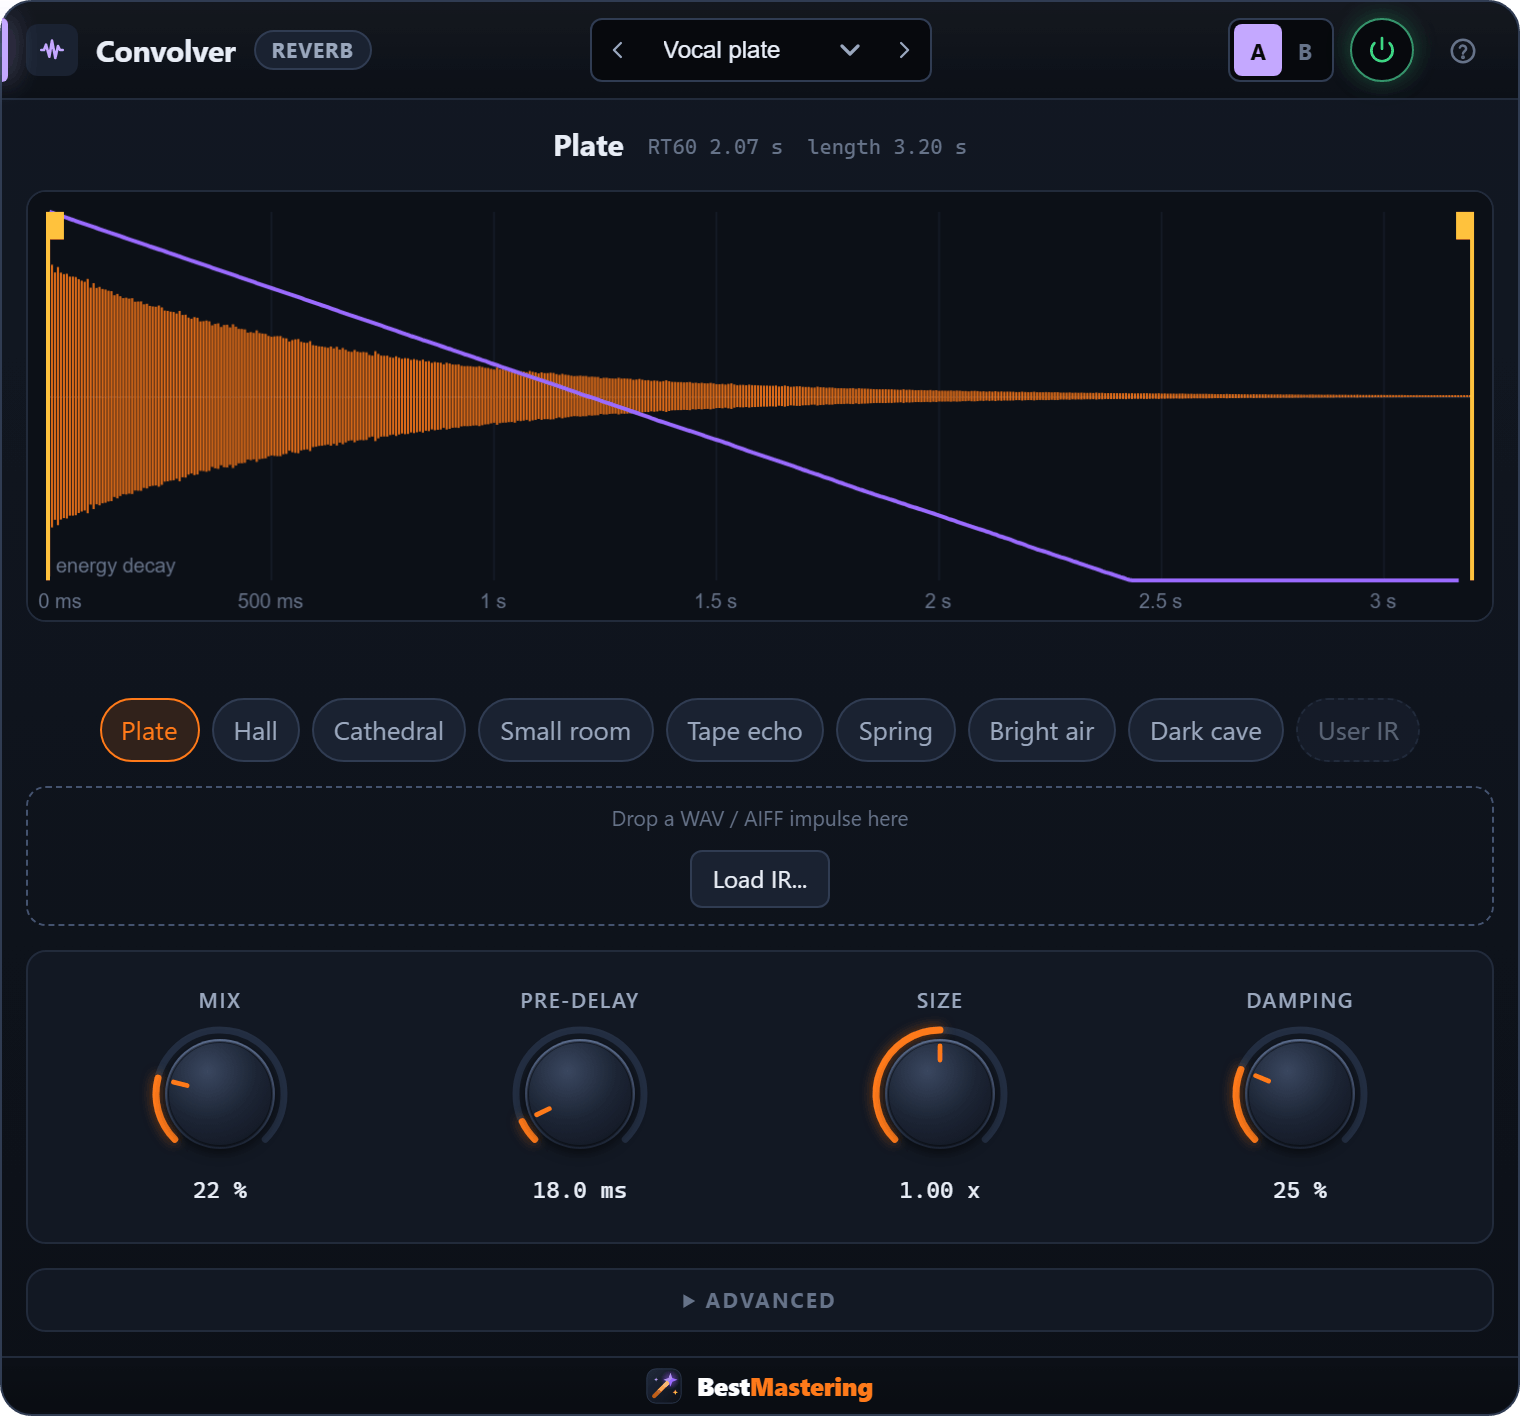Select the Hall impulse type
The width and height of the screenshot is (1520, 1416).
[256, 731]
